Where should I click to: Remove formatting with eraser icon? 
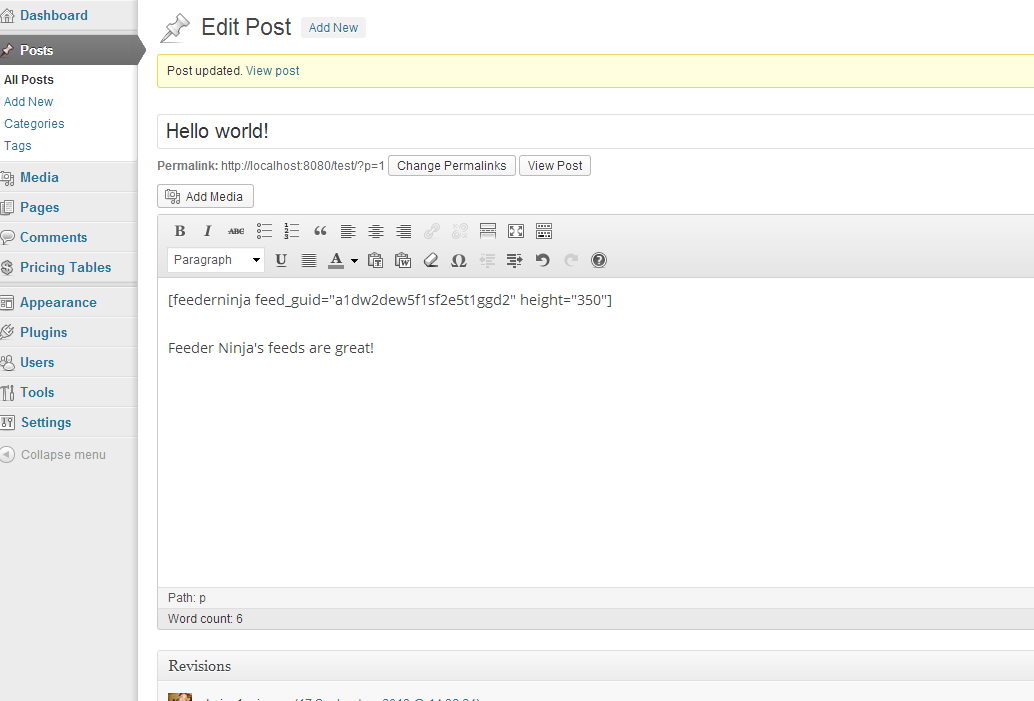(x=431, y=260)
